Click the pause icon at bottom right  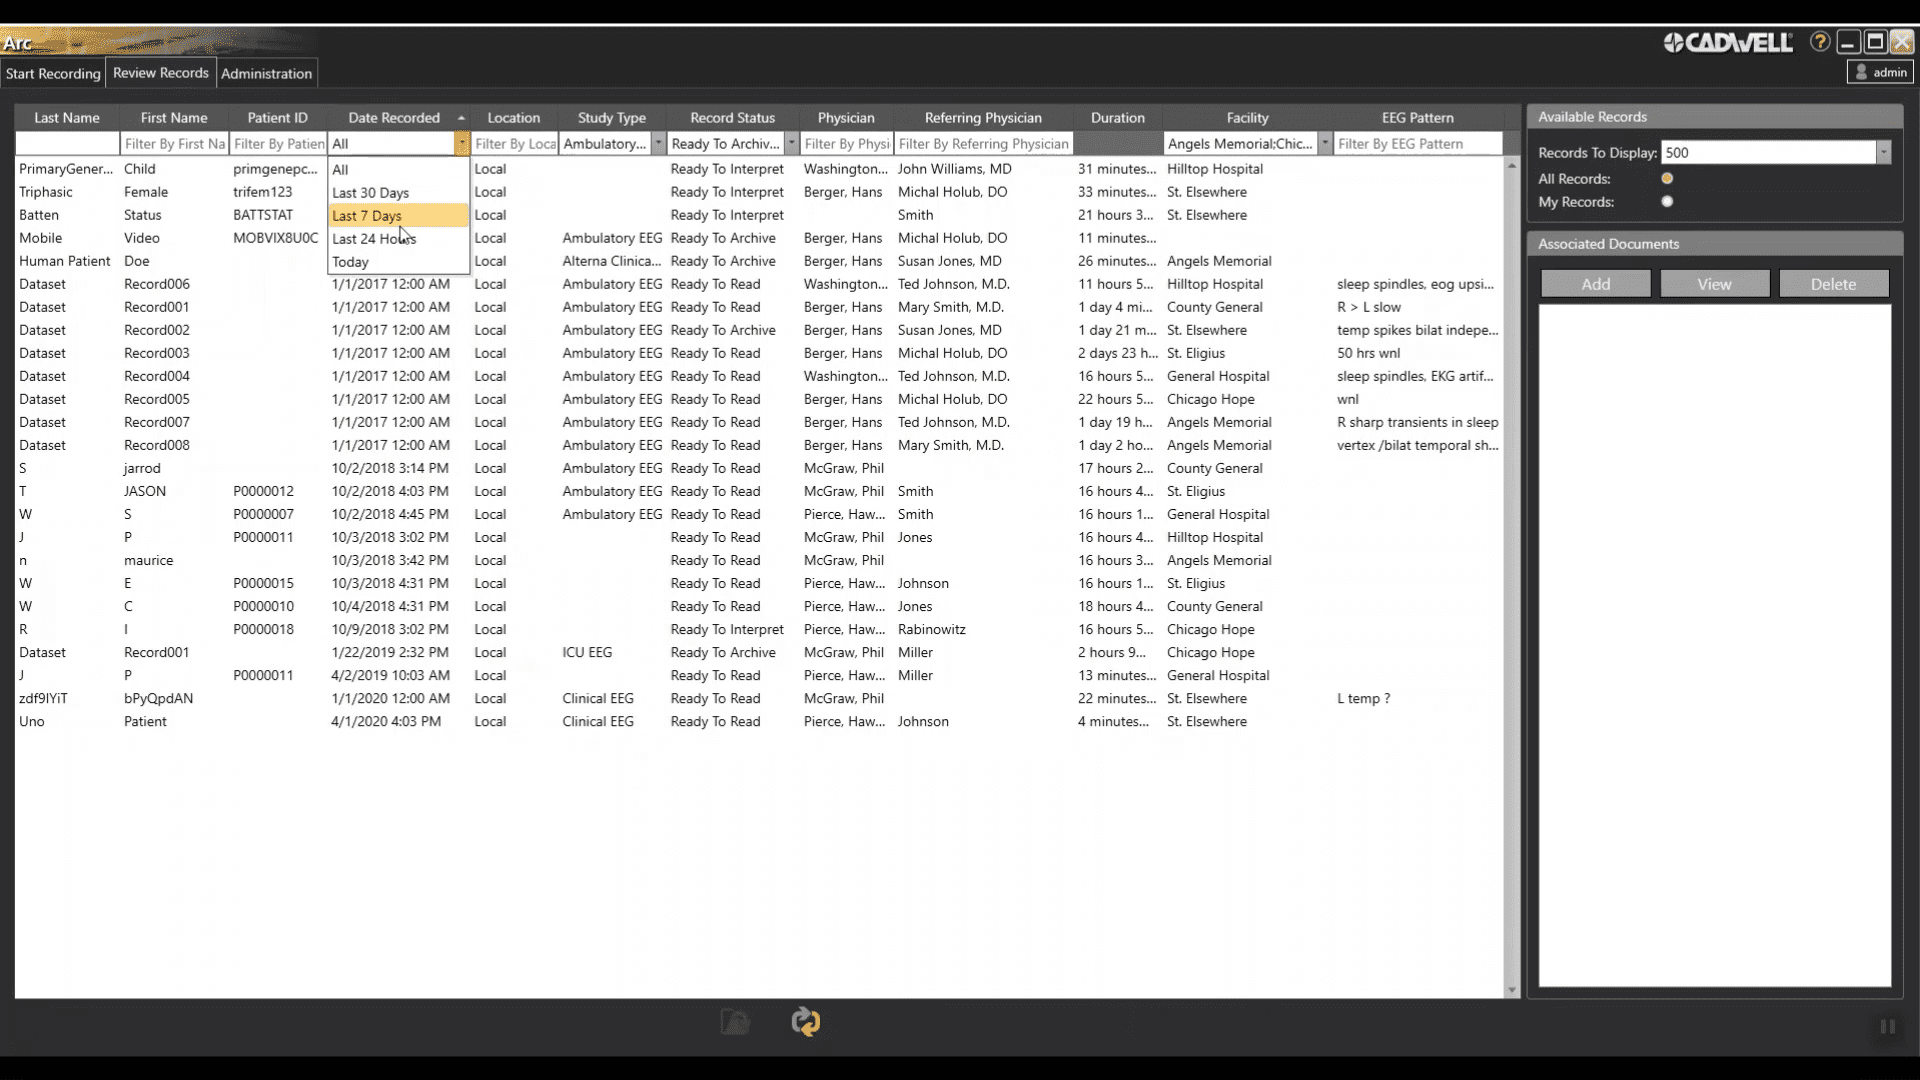[x=1887, y=1027]
